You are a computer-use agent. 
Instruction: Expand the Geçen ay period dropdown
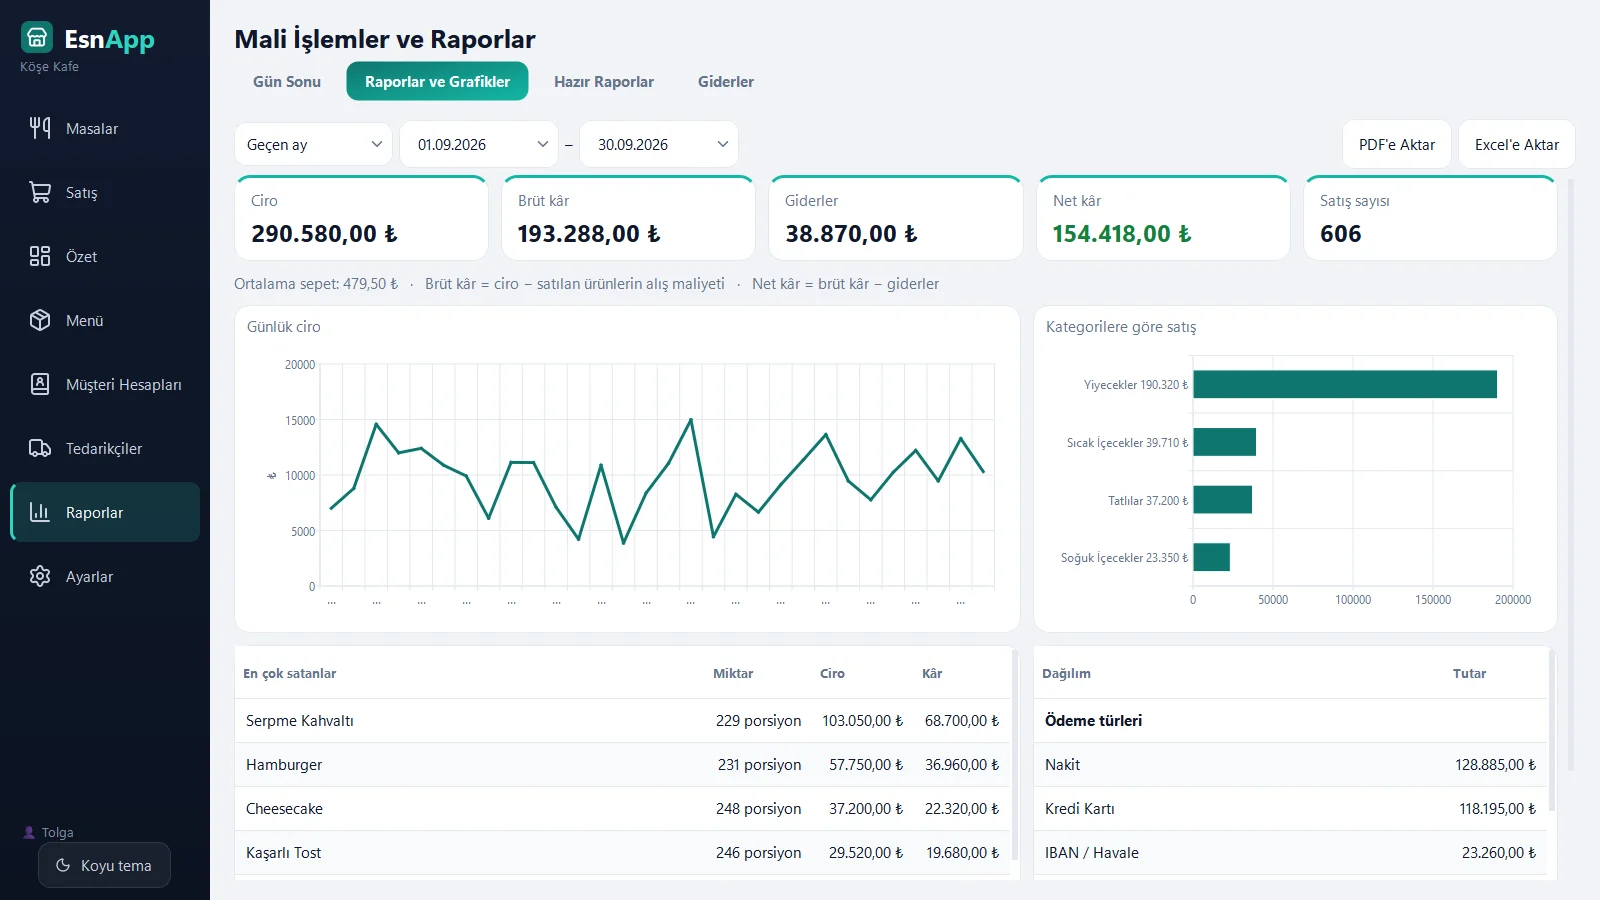click(x=314, y=144)
